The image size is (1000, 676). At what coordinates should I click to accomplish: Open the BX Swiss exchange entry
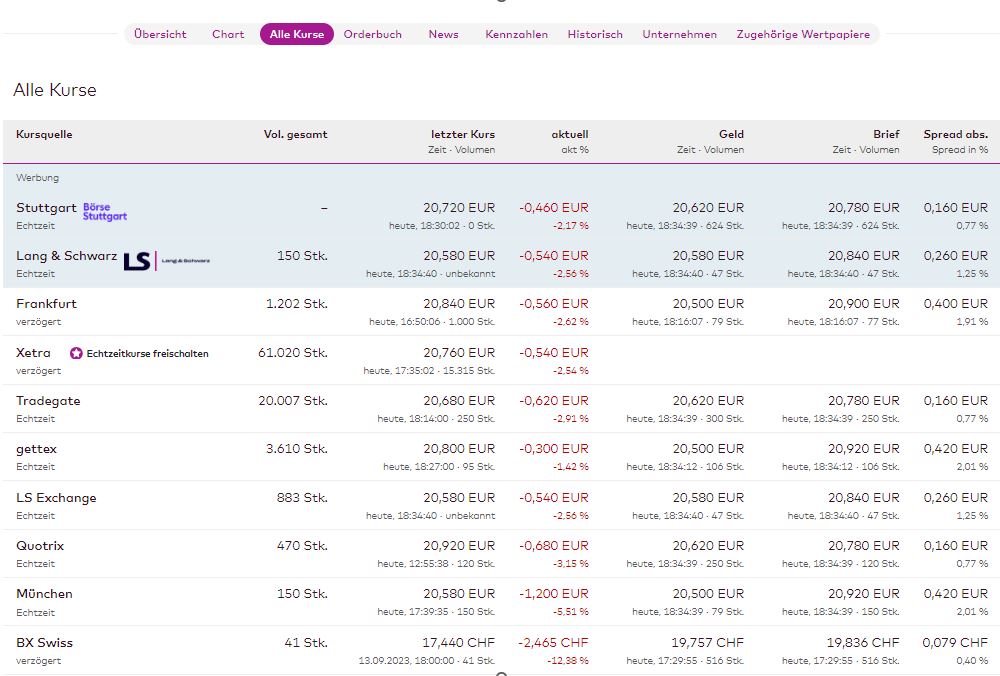[44, 642]
